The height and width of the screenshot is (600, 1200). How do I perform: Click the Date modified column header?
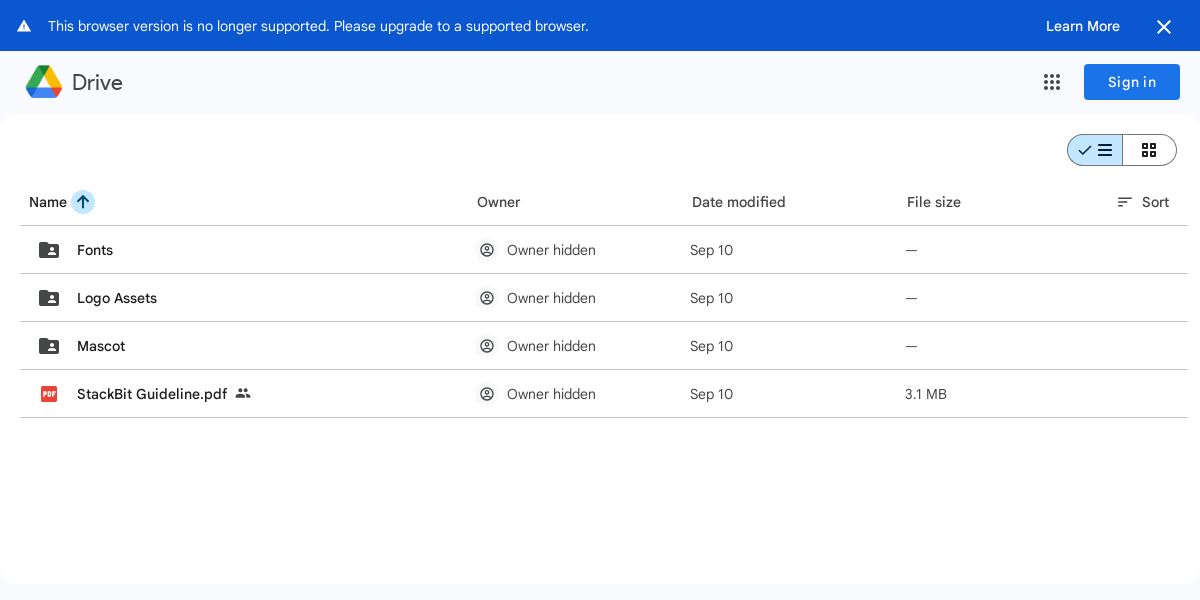click(738, 202)
